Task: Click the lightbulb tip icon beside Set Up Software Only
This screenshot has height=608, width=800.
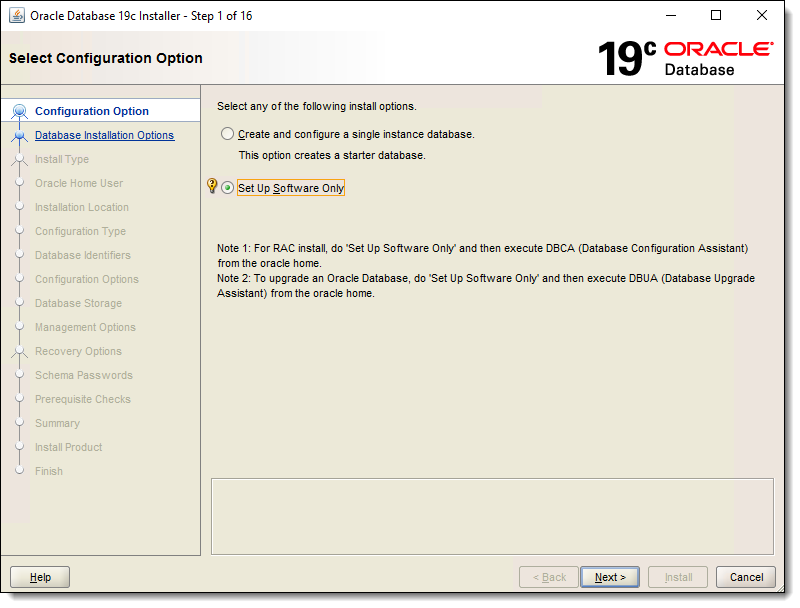Action: point(211,186)
